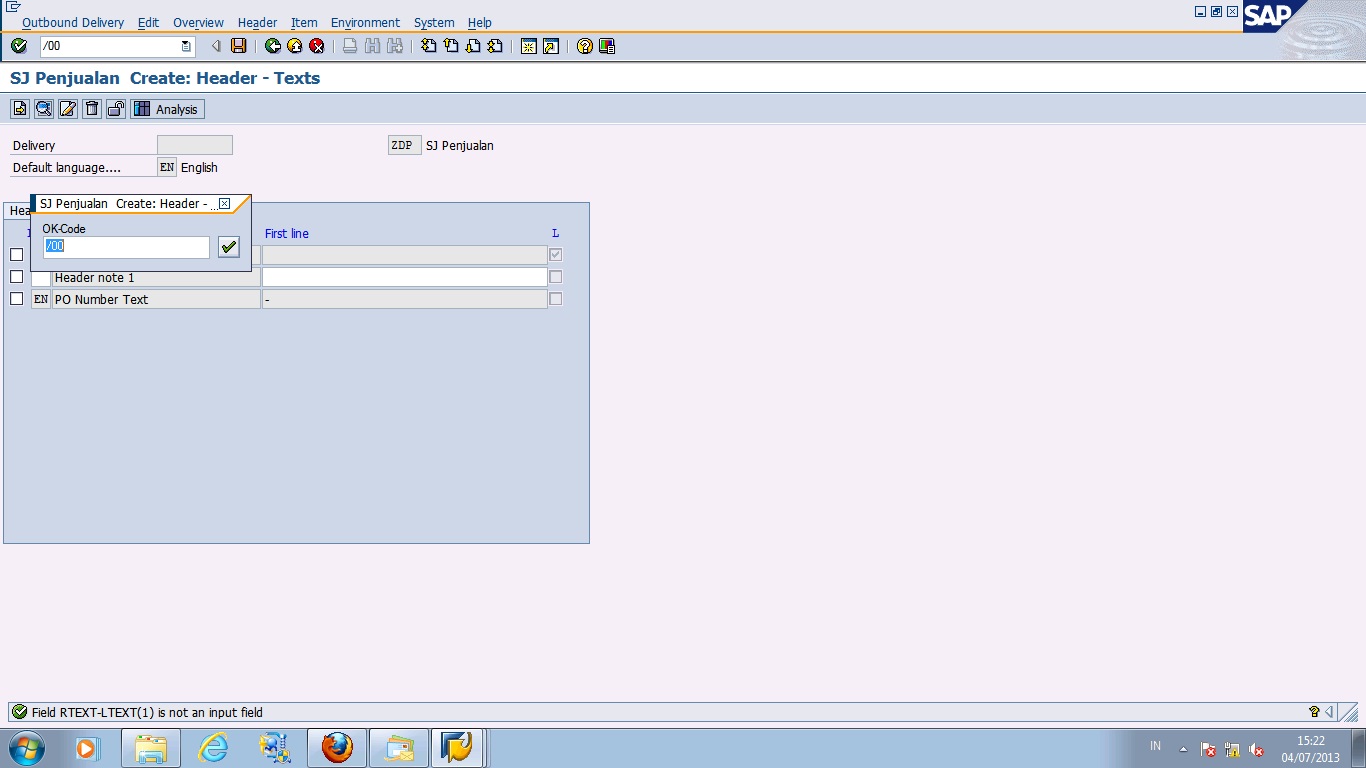Click the OK-Code input field in popup
Screen dimensions: 1366x768
click(x=126, y=247)
